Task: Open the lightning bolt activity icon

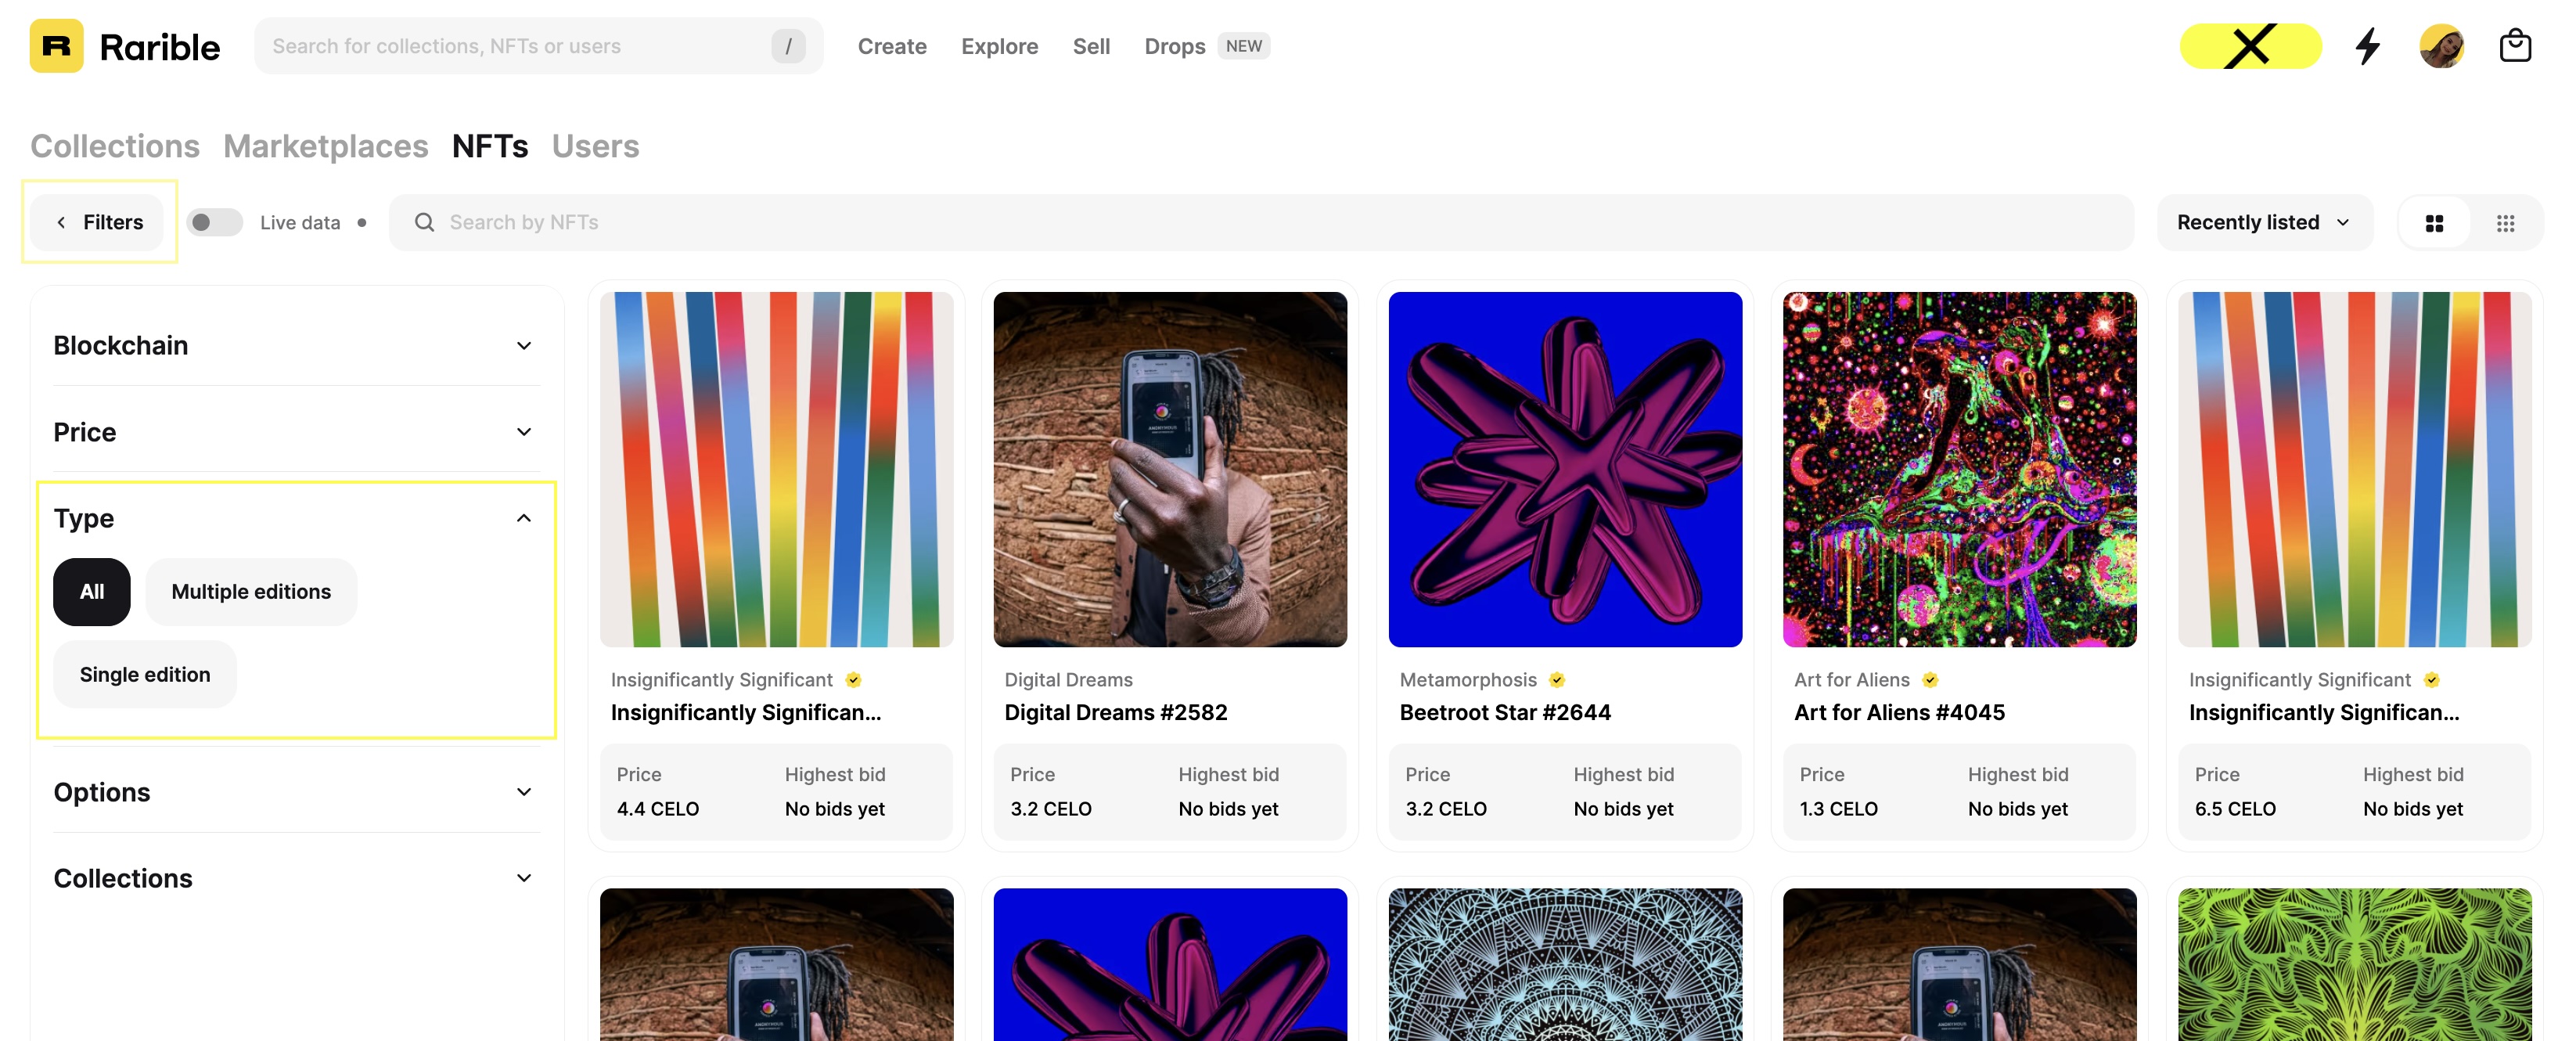Action: coord(2367,46)
